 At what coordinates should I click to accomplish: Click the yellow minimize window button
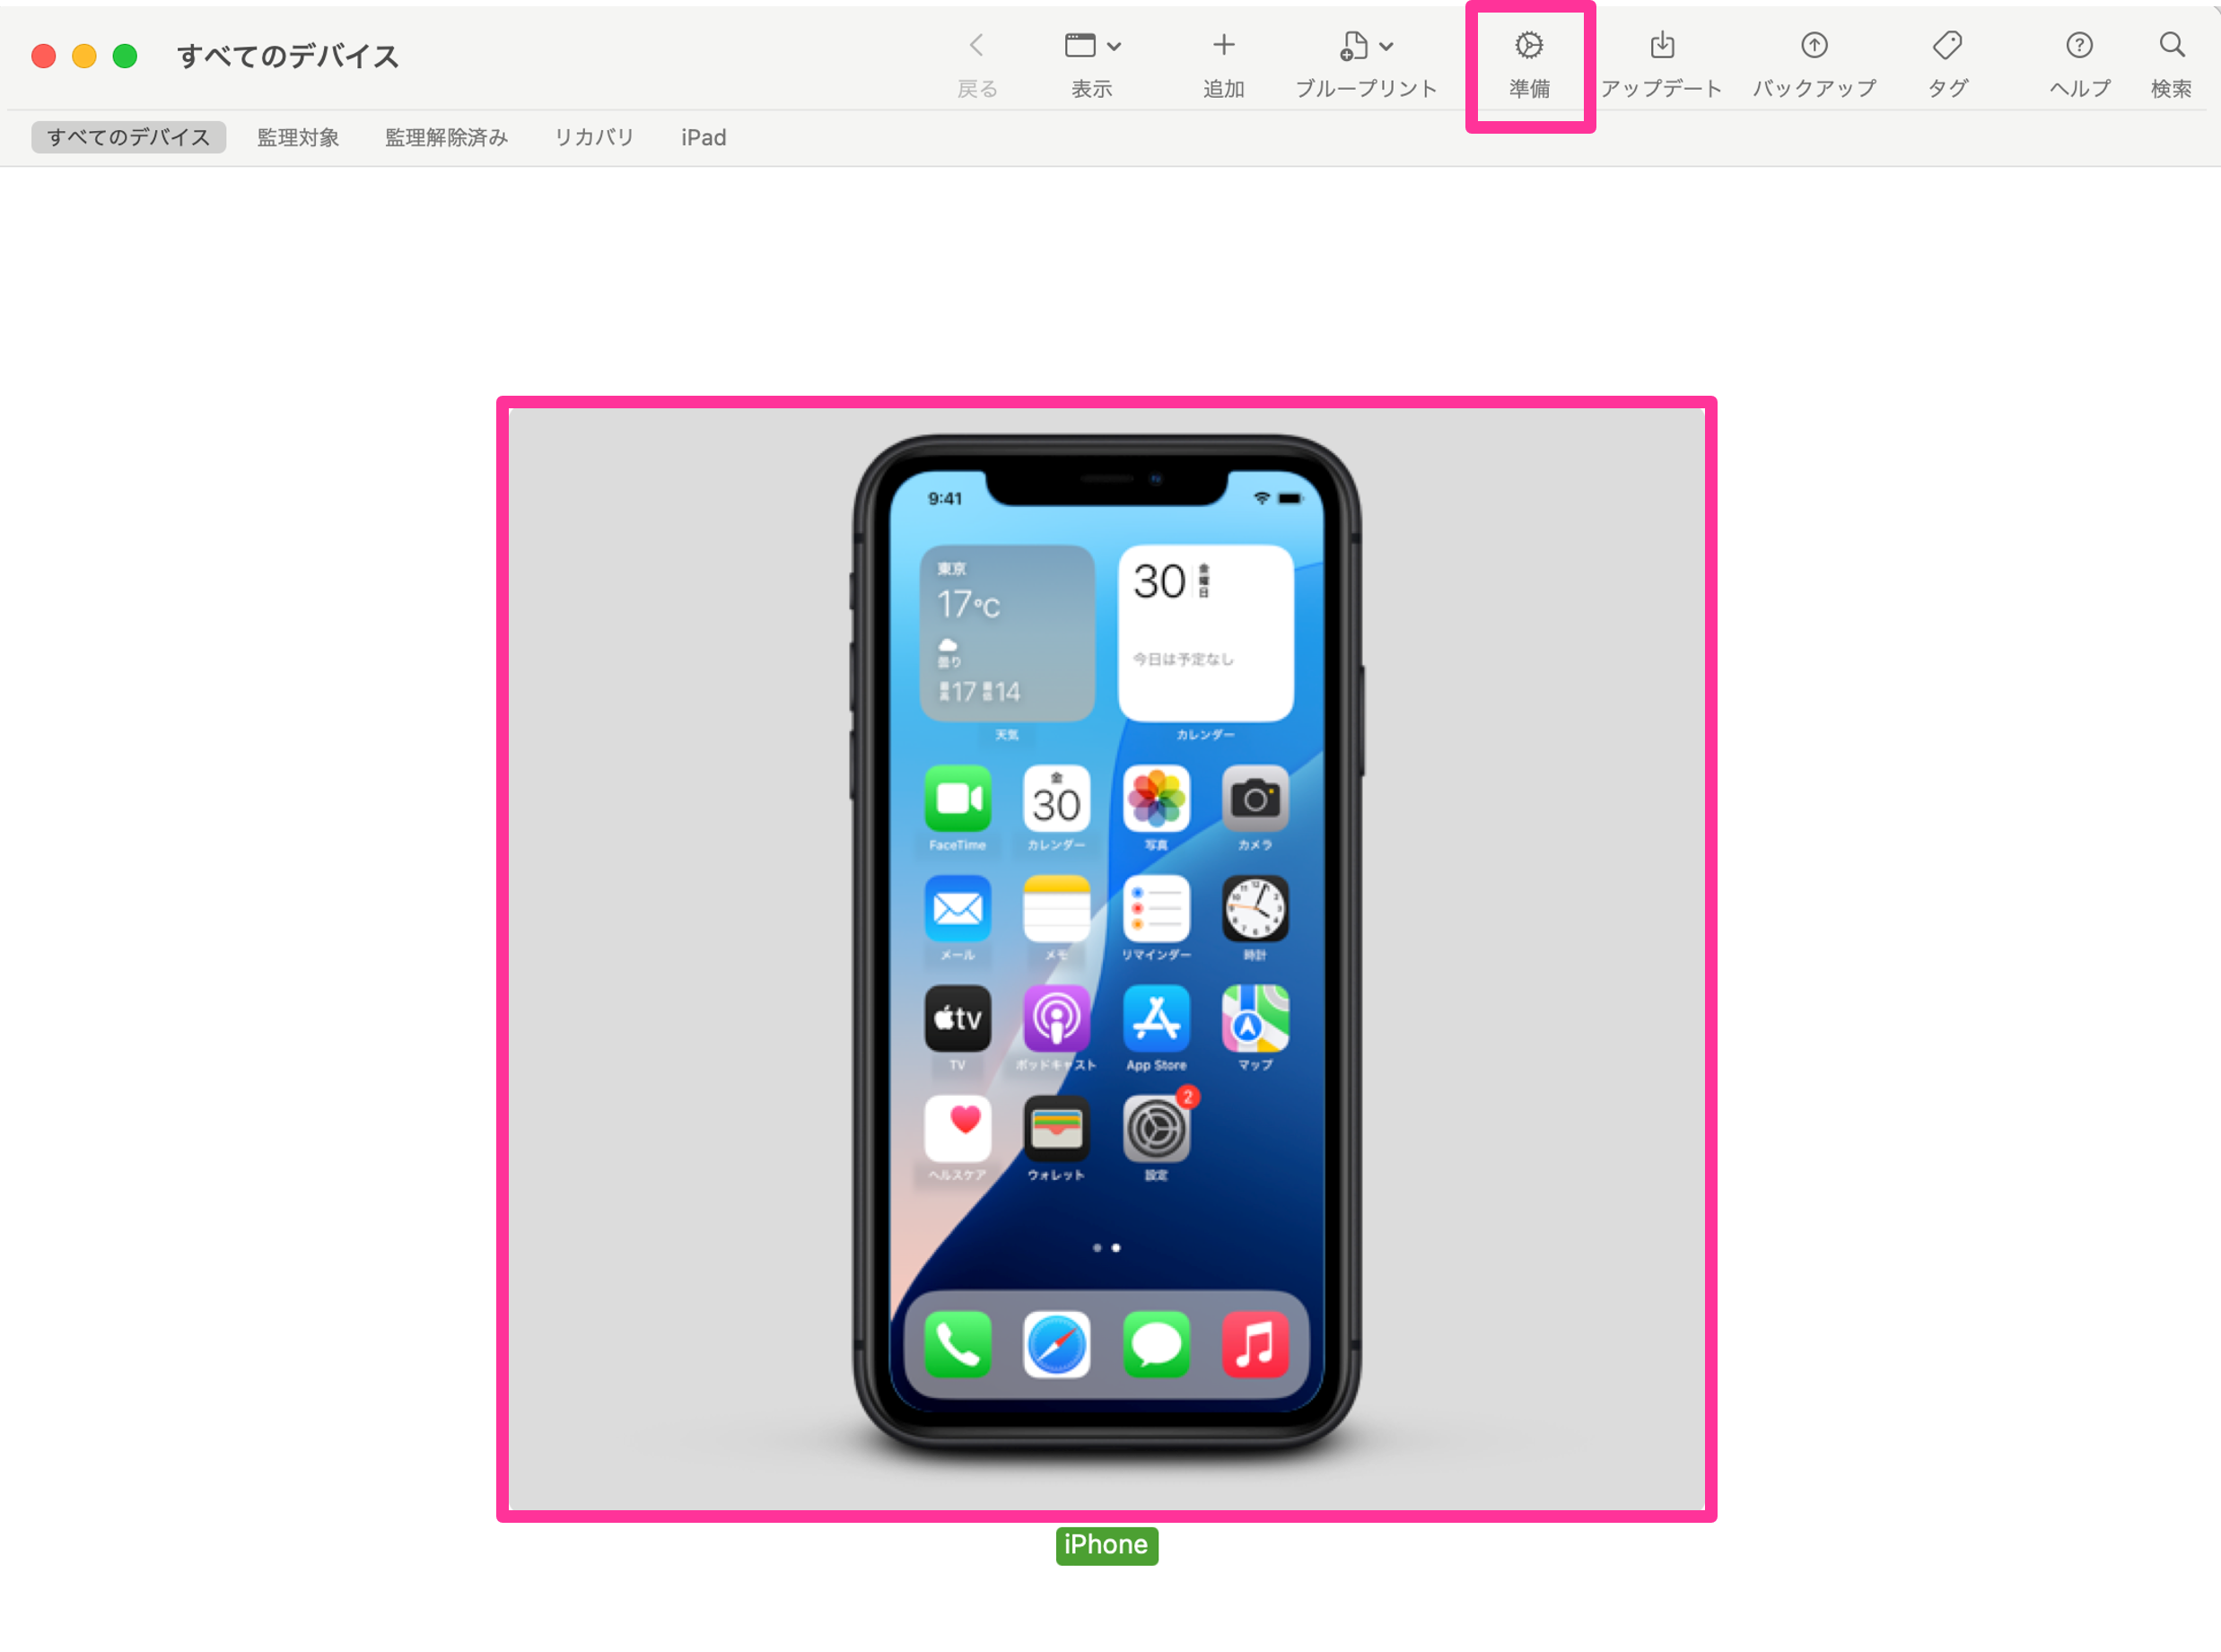click(x=84, y=56)
